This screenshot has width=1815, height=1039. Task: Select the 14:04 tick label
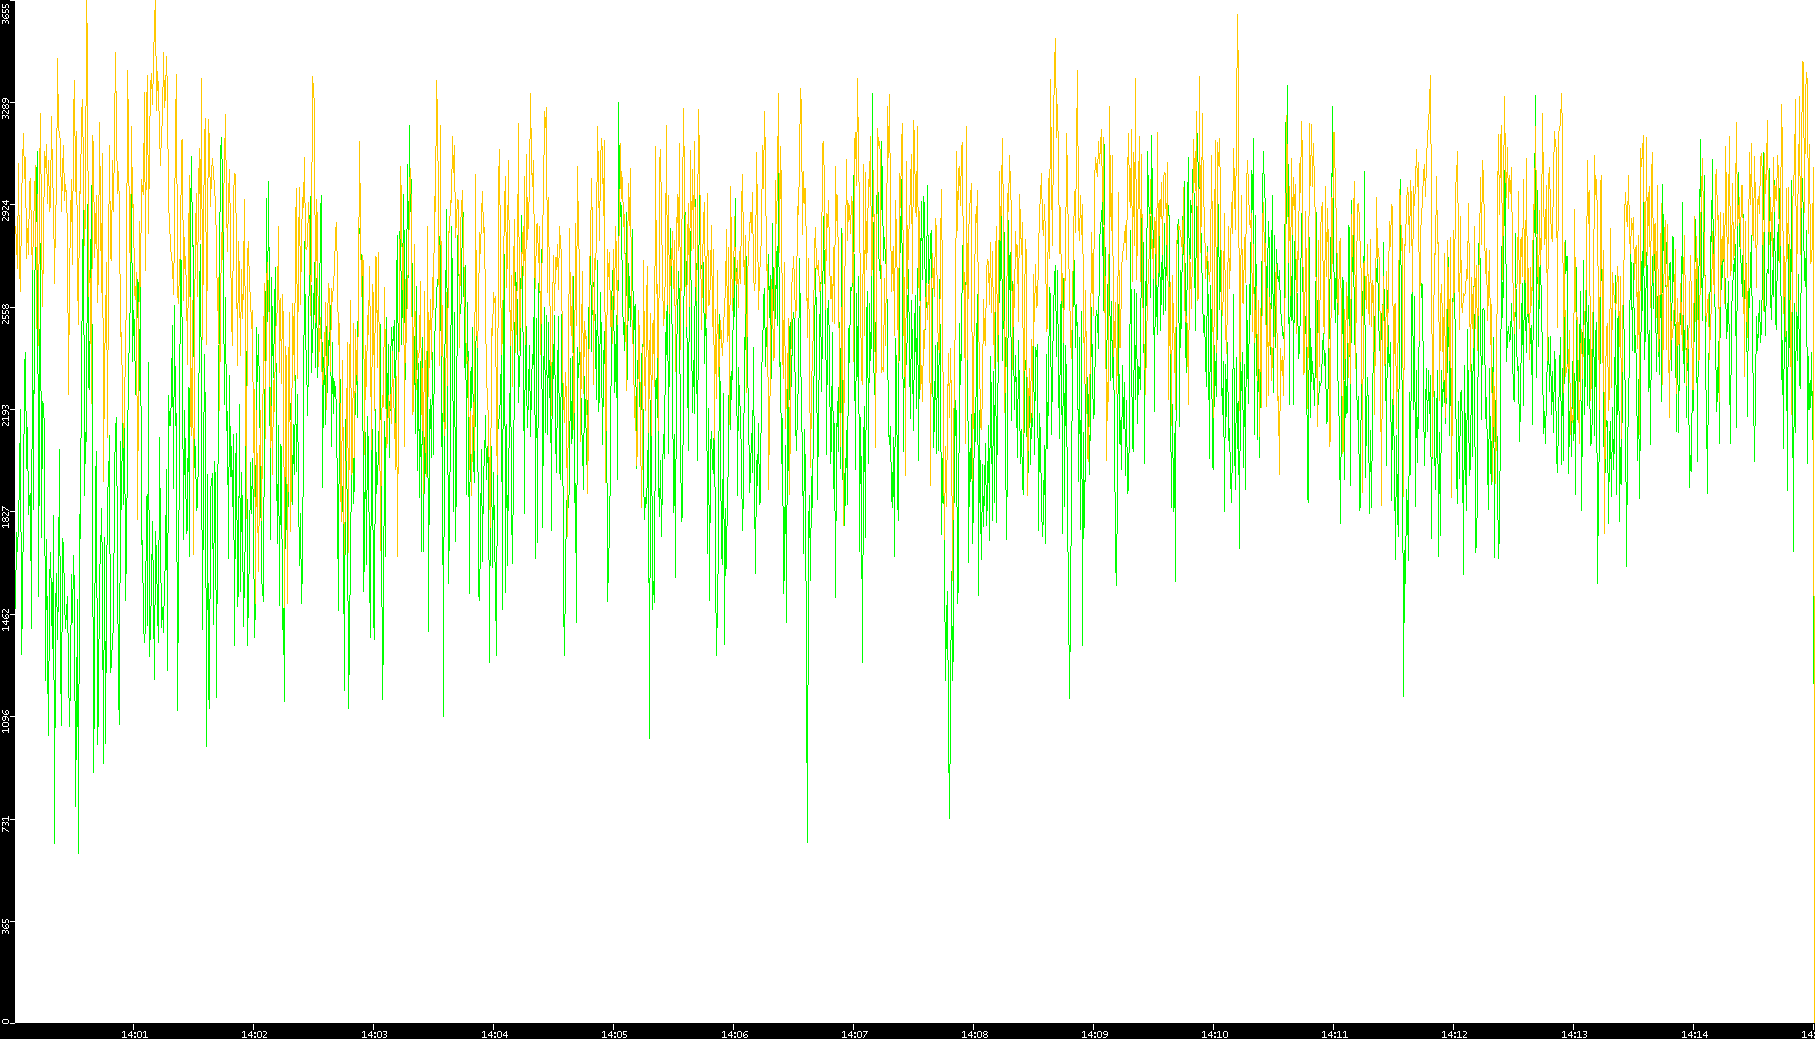494,1034
